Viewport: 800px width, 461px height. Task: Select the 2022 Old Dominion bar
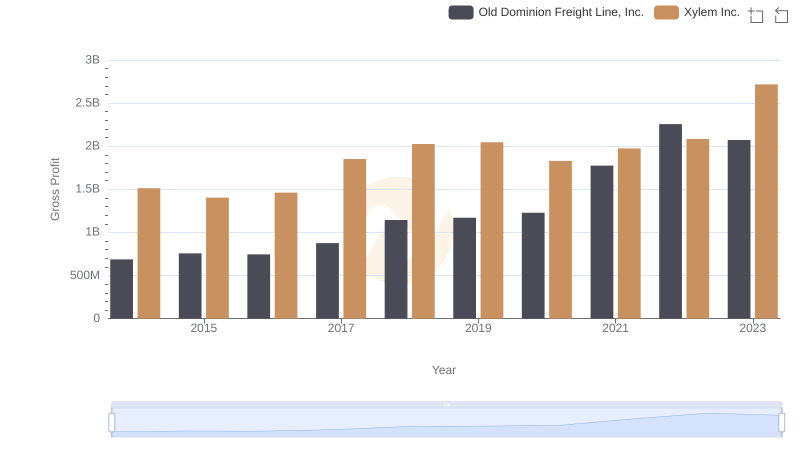670,221
